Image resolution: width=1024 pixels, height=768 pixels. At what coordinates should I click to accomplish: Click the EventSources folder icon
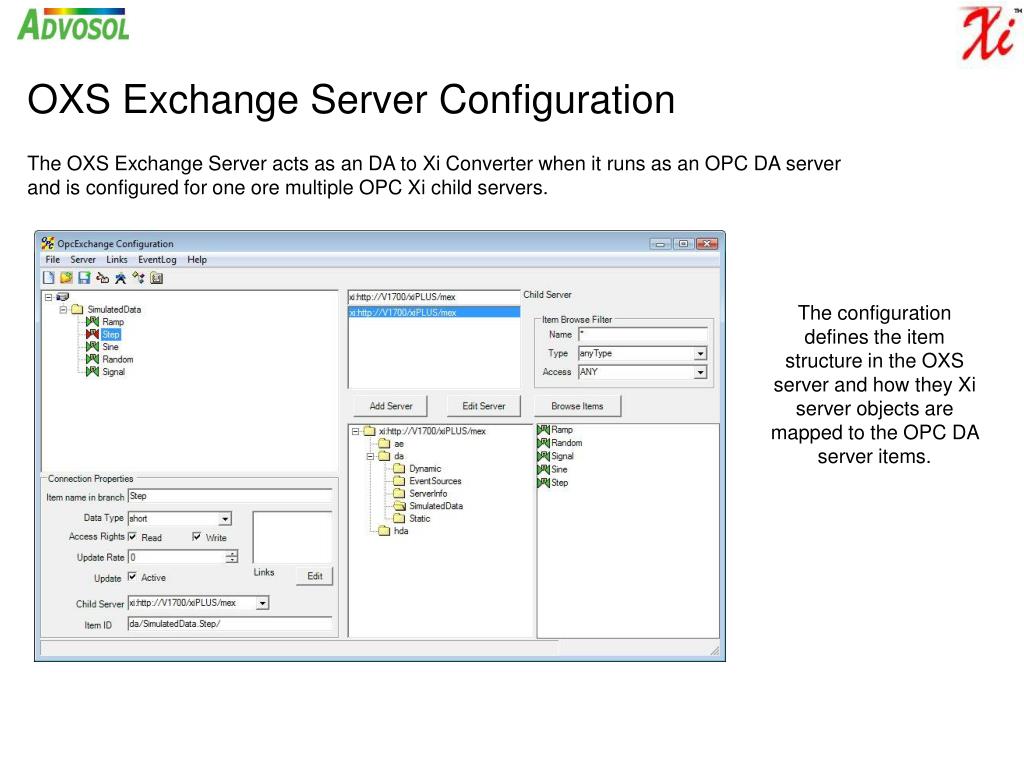[399, 481]
